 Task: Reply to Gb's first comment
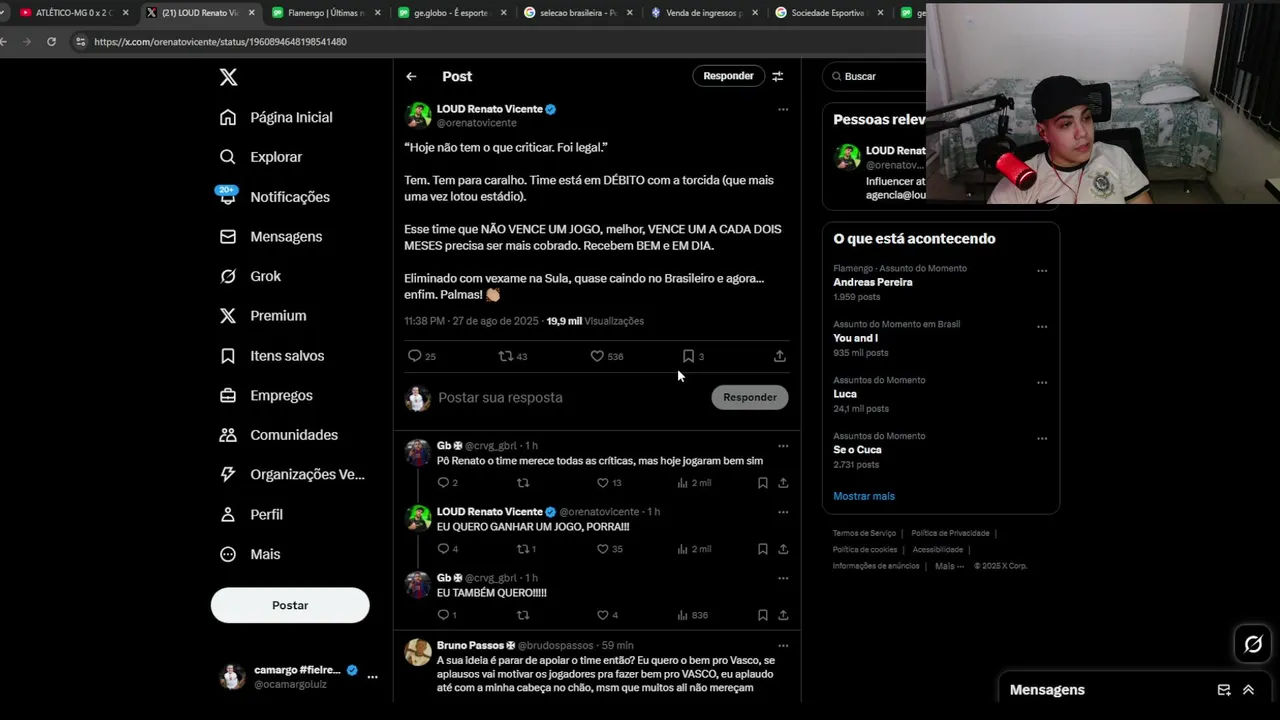point(444,483)
